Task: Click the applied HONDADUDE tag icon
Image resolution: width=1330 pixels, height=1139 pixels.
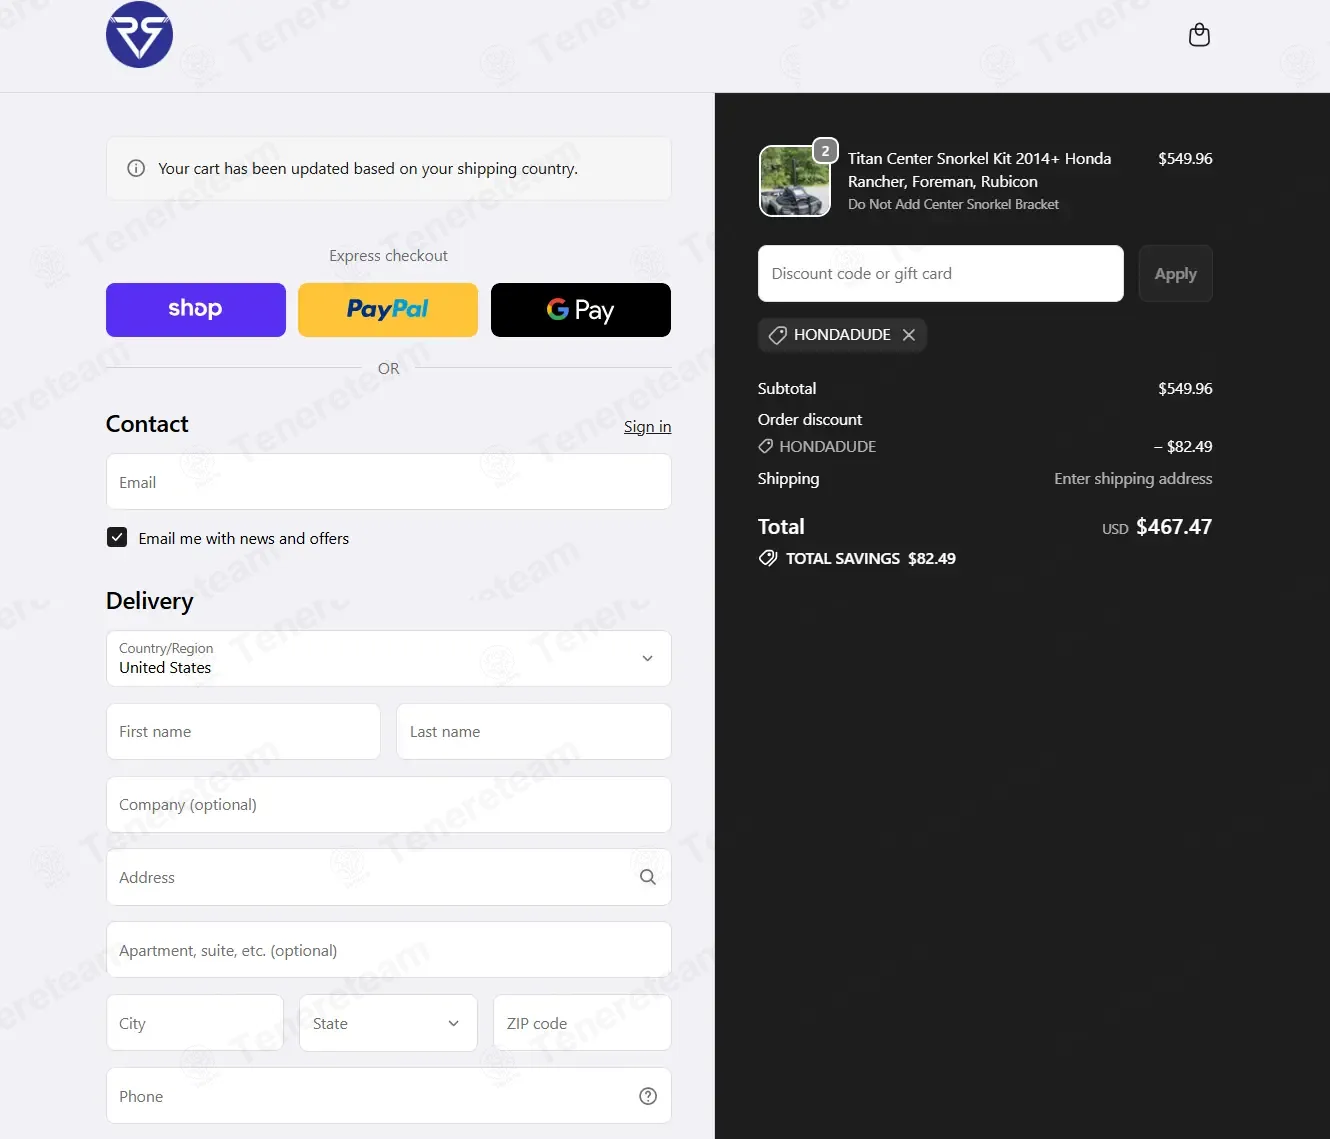Action: 777,335
